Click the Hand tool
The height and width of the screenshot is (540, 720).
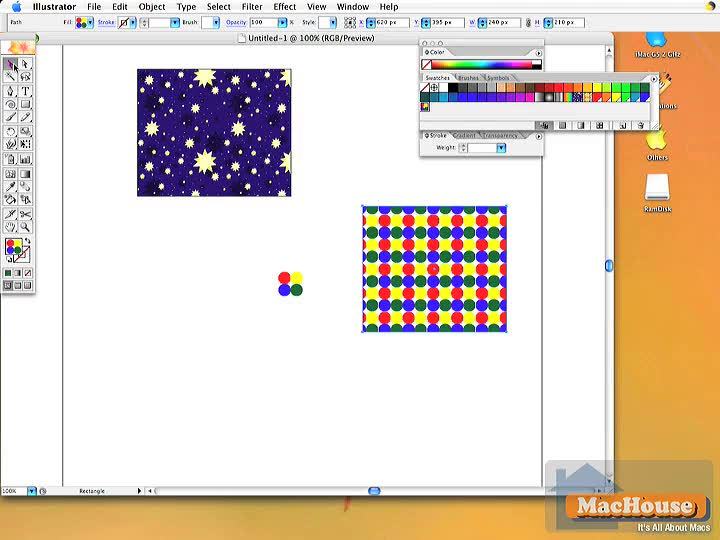(10, 227)
